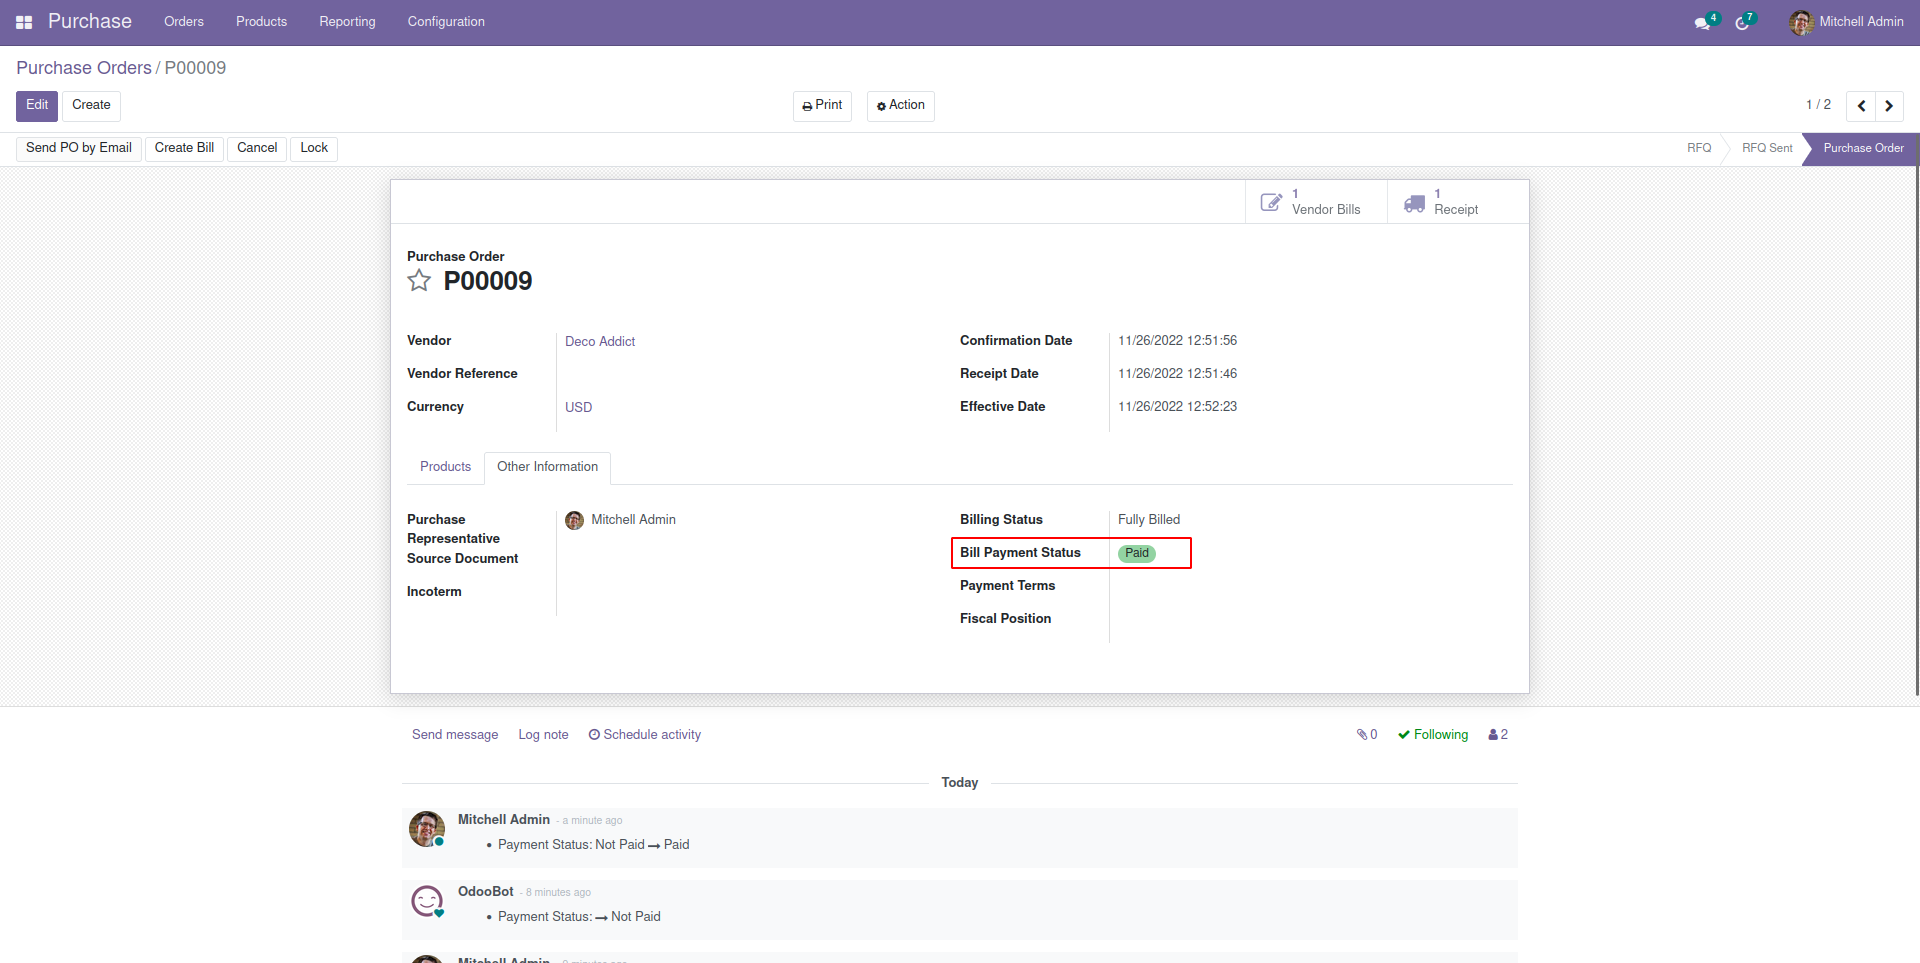Click Send PO by Email

coord(79,149)
